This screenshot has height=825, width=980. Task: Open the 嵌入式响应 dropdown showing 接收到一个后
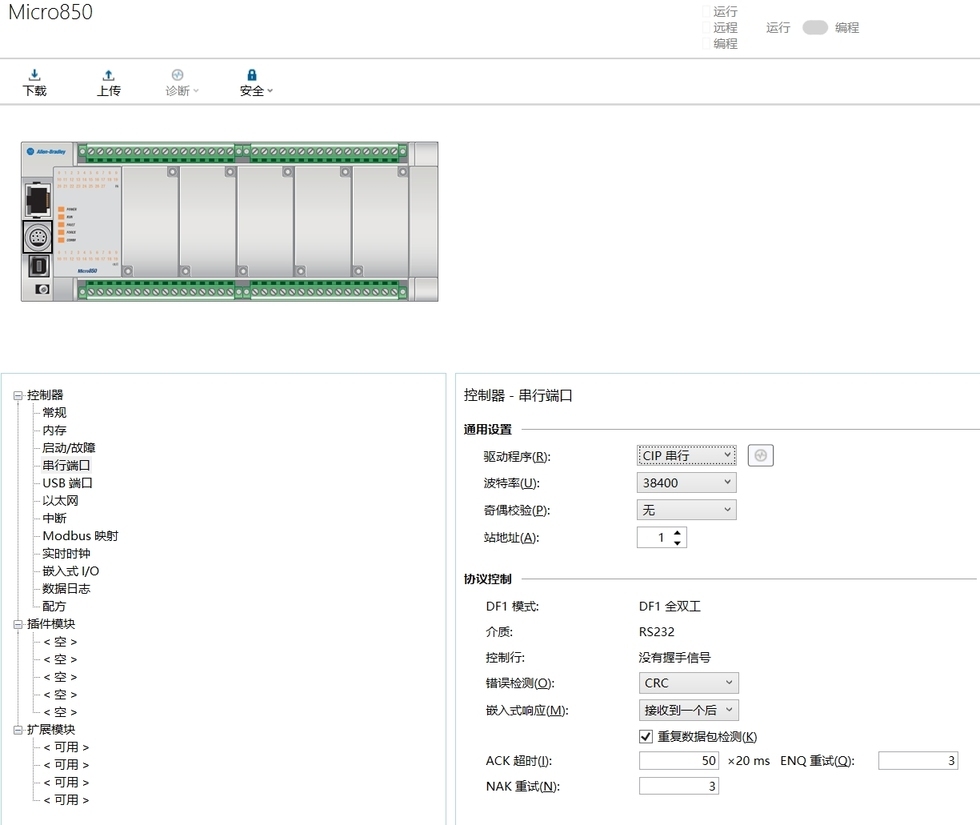(x=689, y=710)
